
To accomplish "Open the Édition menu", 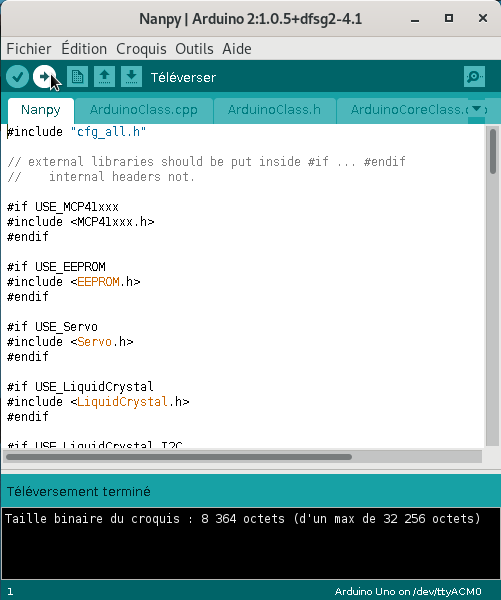I will coord(84,49).
